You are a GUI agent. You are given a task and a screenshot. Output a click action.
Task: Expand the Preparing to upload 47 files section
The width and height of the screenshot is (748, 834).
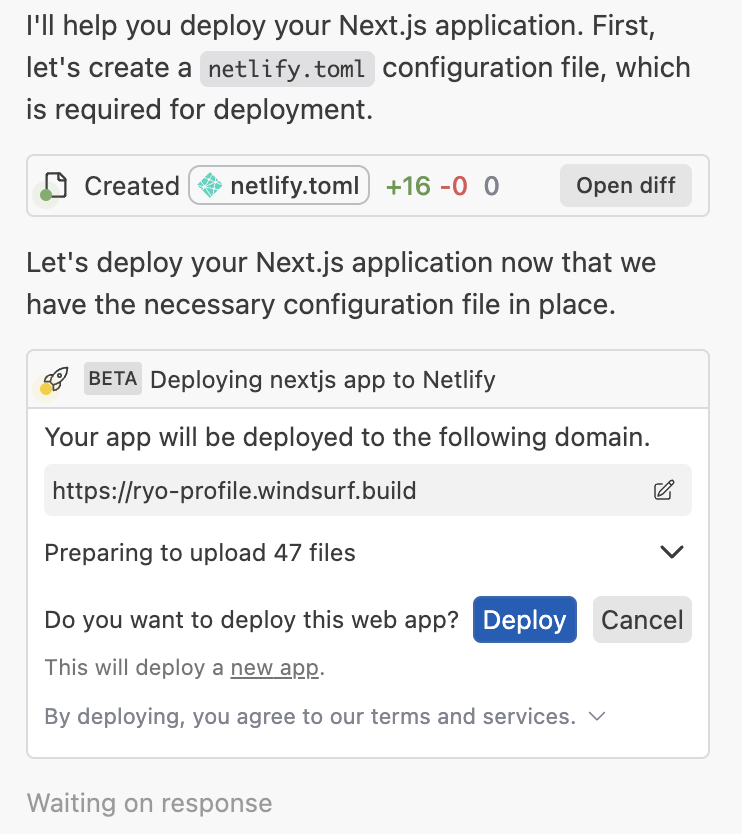point(671,552)
